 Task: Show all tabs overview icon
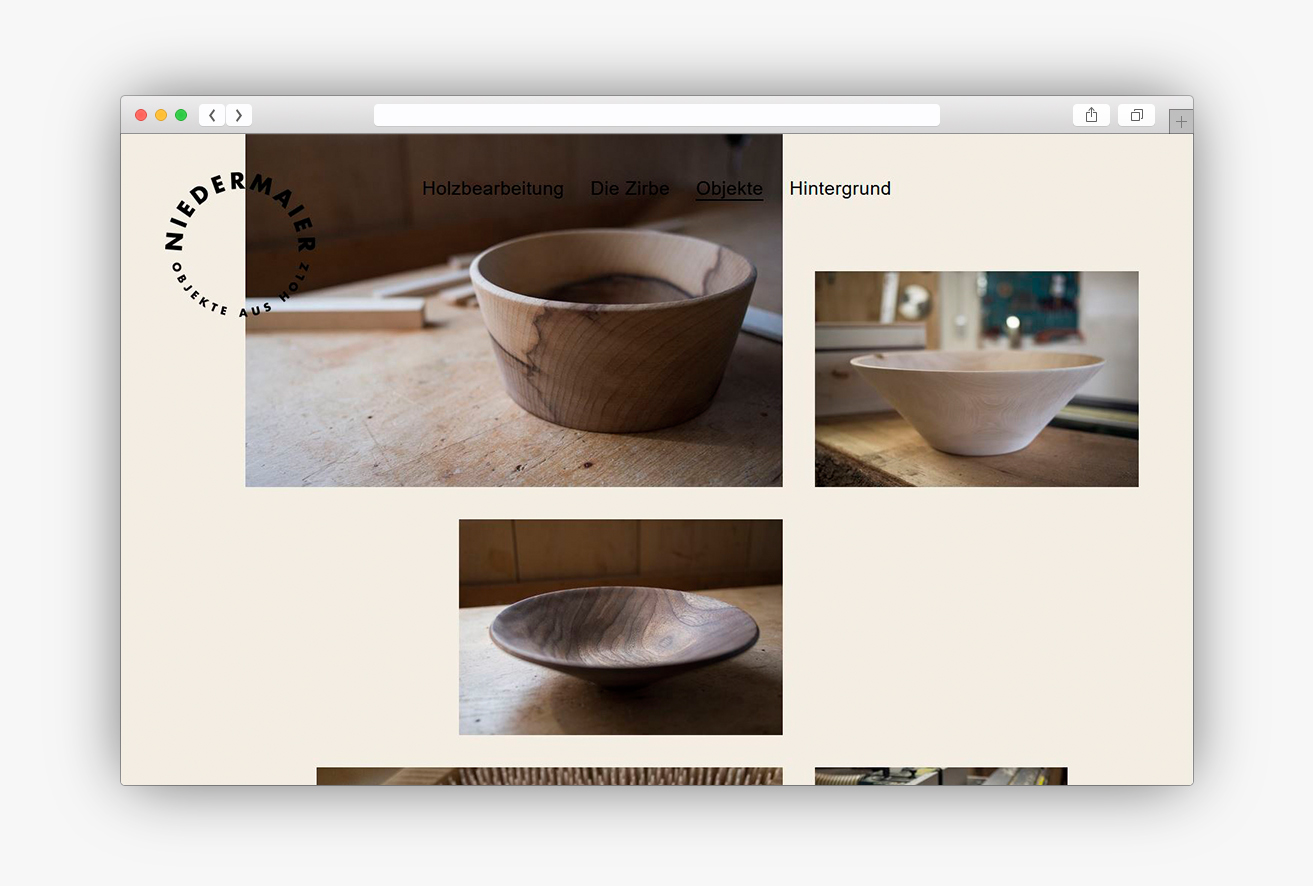click(1136, 115)
